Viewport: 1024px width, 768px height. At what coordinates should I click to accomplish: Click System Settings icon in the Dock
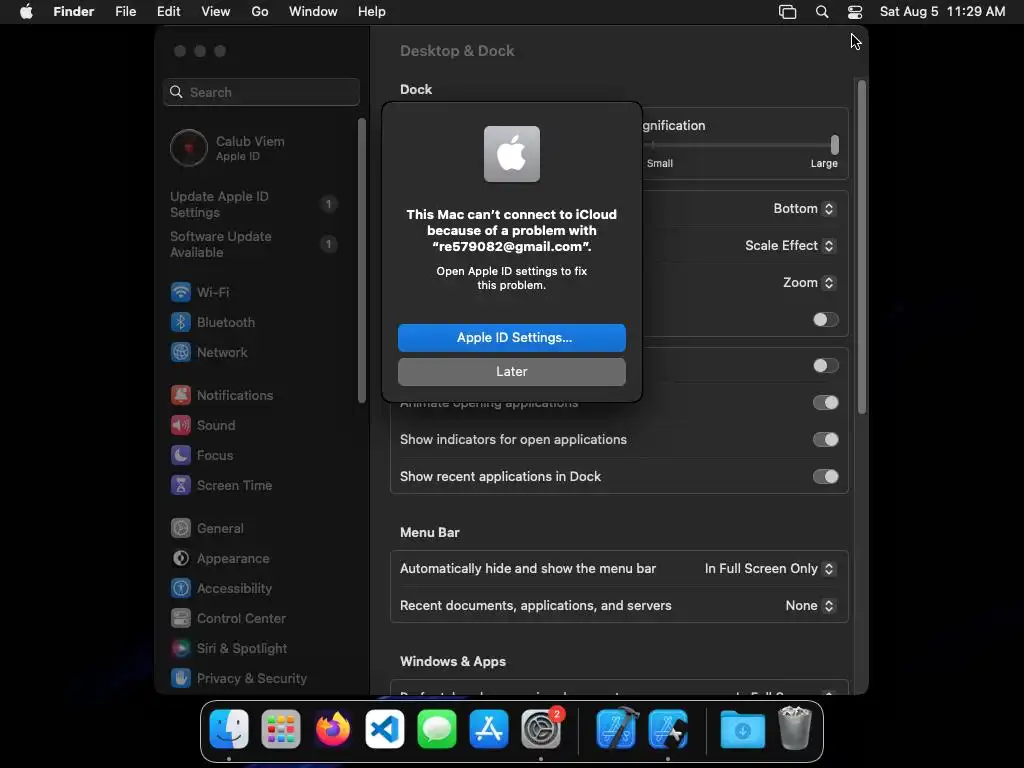click(x=541, y=729)
